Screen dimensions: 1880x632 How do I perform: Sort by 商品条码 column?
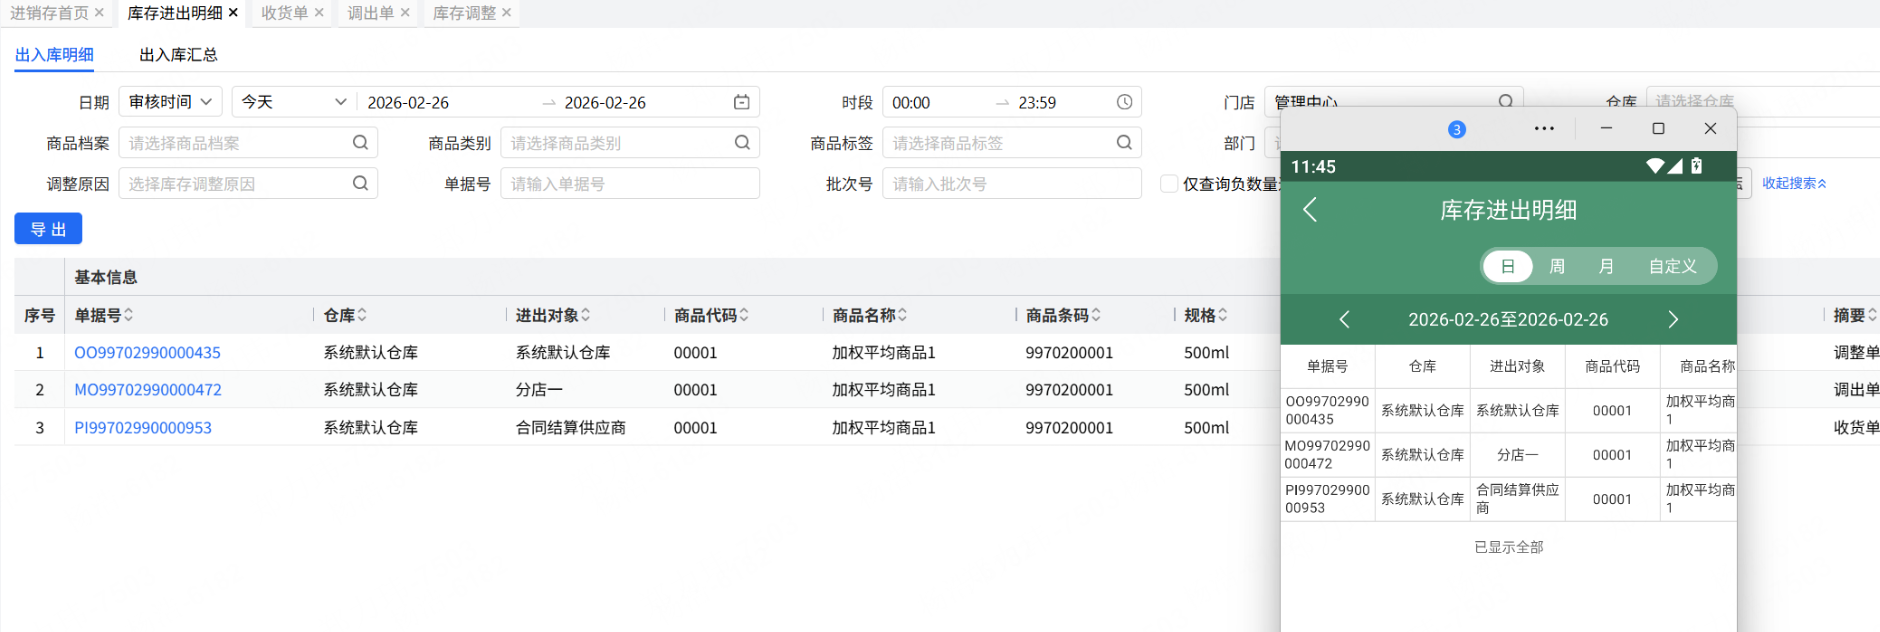tap(1096, 315)
